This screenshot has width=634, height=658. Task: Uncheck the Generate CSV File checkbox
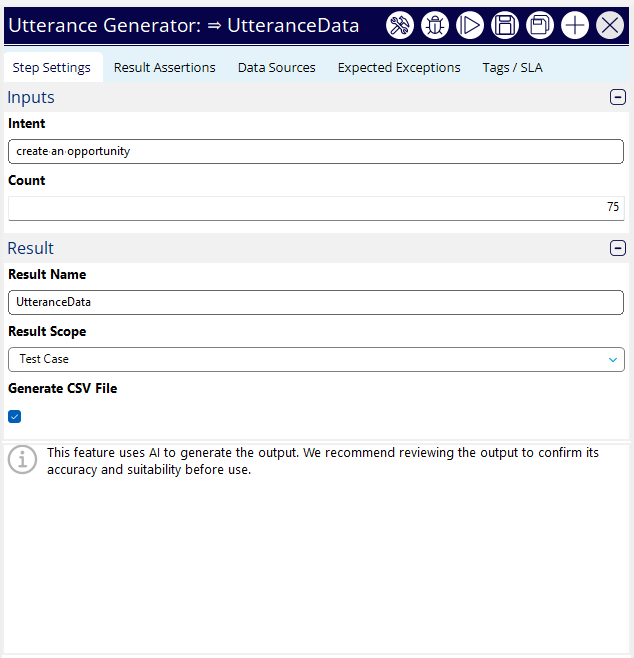pos(15,417)
